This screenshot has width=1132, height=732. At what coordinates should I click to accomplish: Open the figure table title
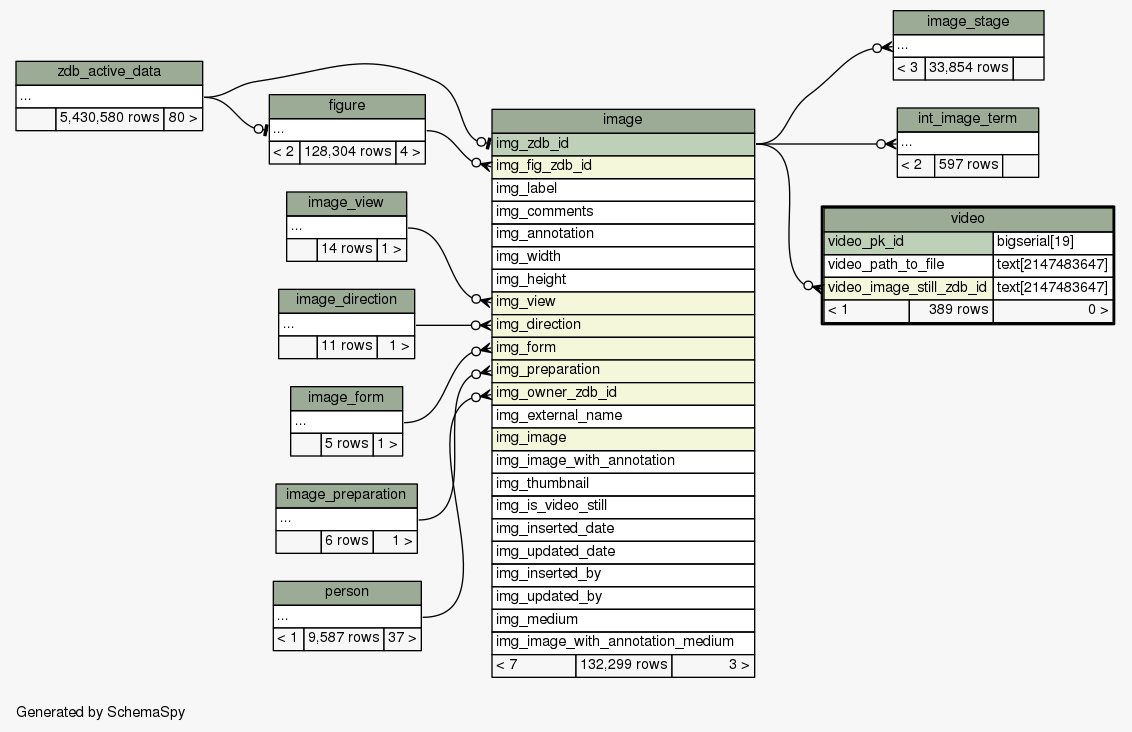(x=346, y=106)
